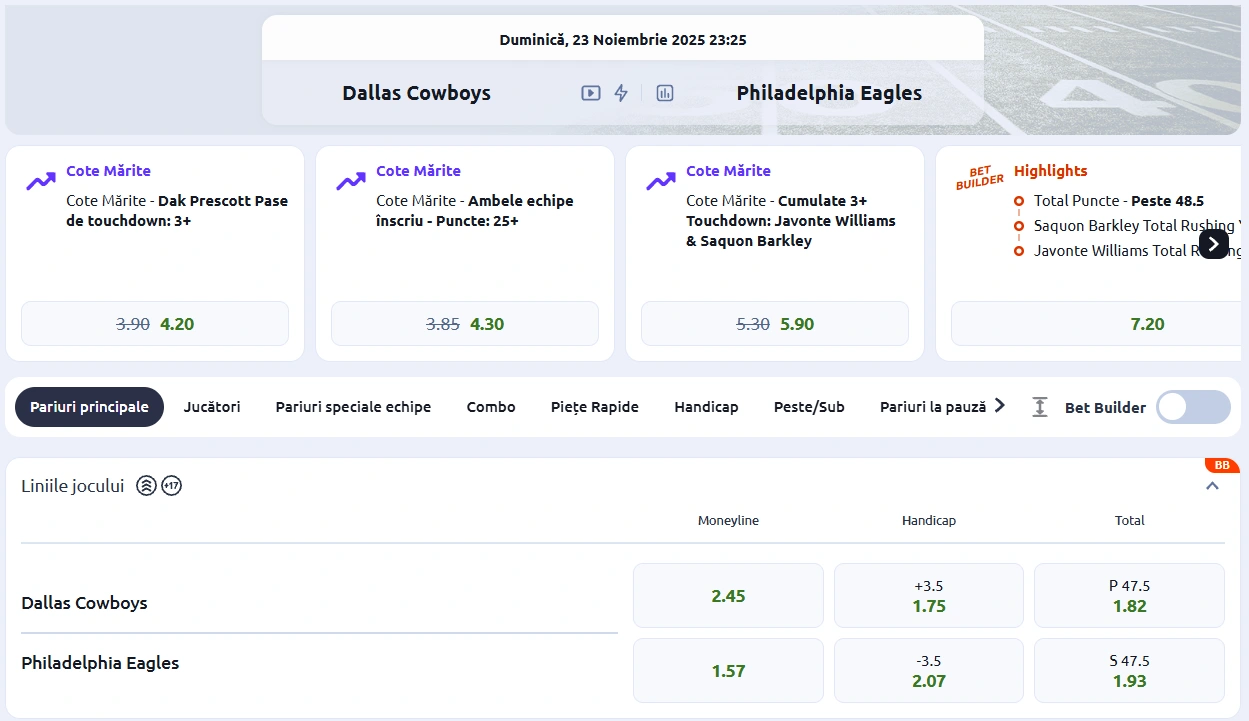The height and width of the screenshot is (721, 1249).
Task: Open the Handicap tab
Action: (x=706, y=407)
